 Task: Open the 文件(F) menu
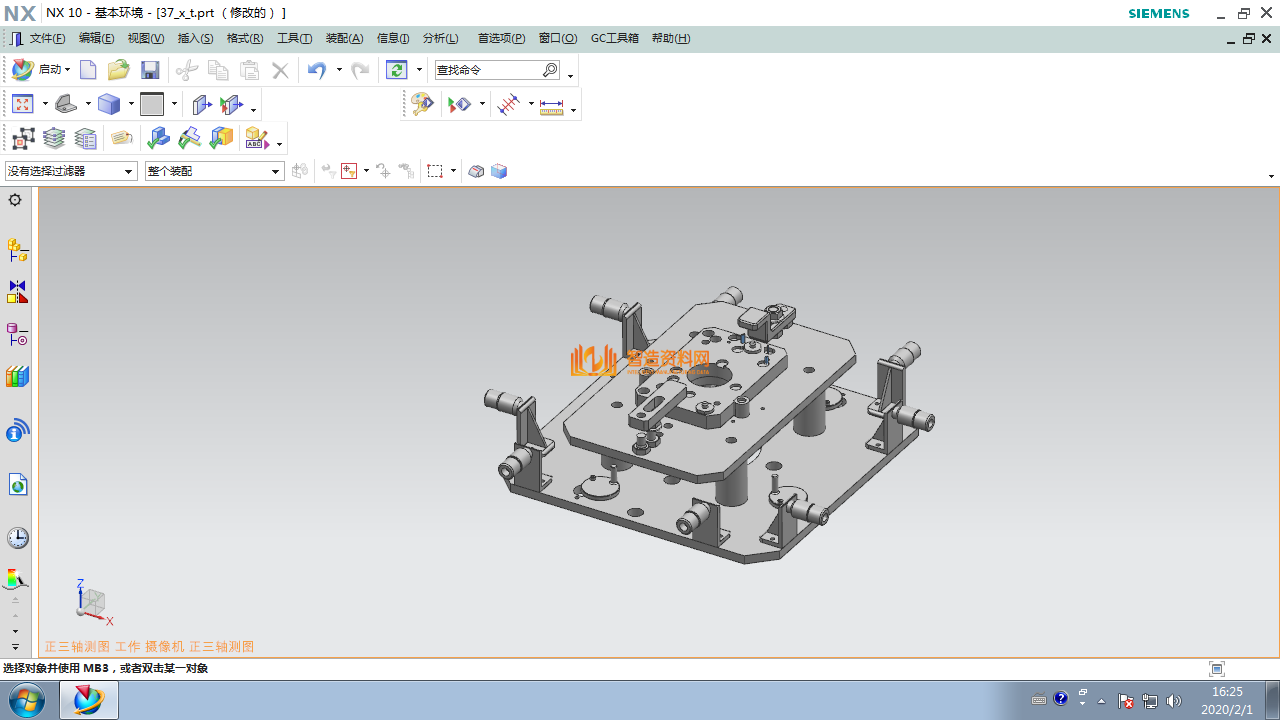pos(46,38)
